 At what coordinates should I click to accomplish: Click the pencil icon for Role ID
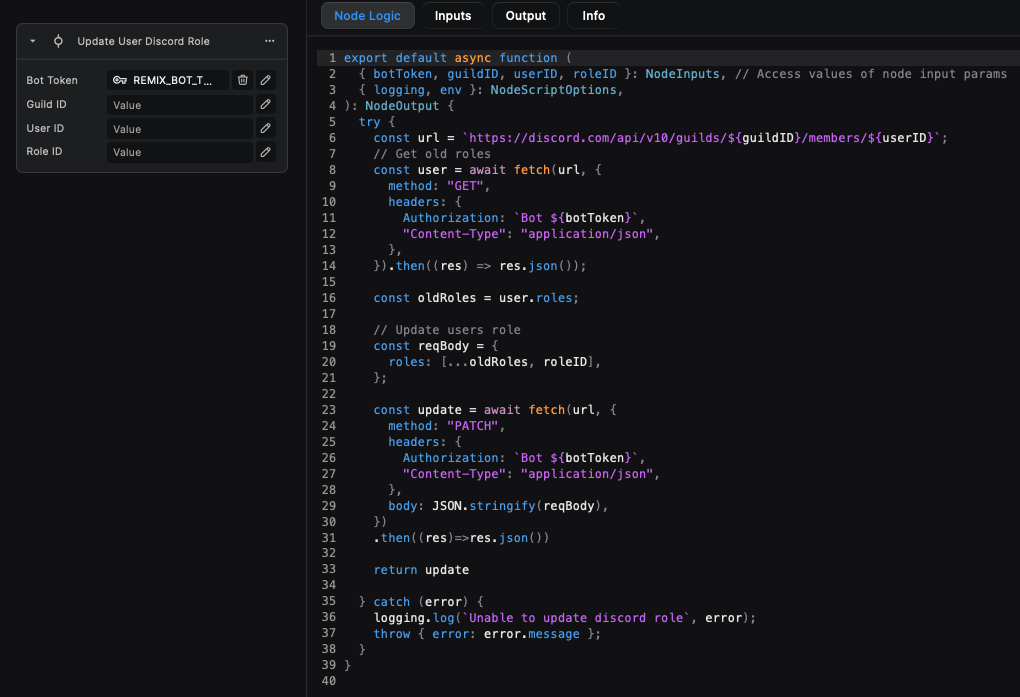(x=265, y=152)
